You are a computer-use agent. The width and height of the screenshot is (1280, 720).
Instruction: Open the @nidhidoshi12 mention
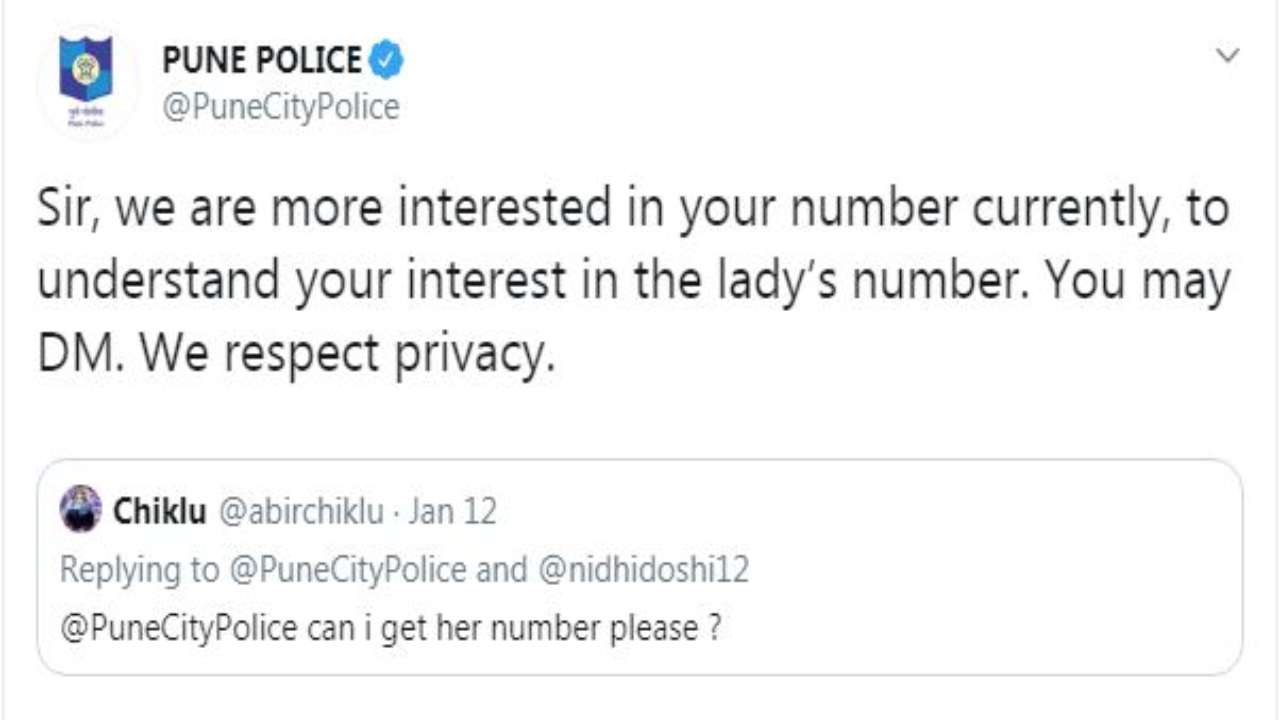644,569
